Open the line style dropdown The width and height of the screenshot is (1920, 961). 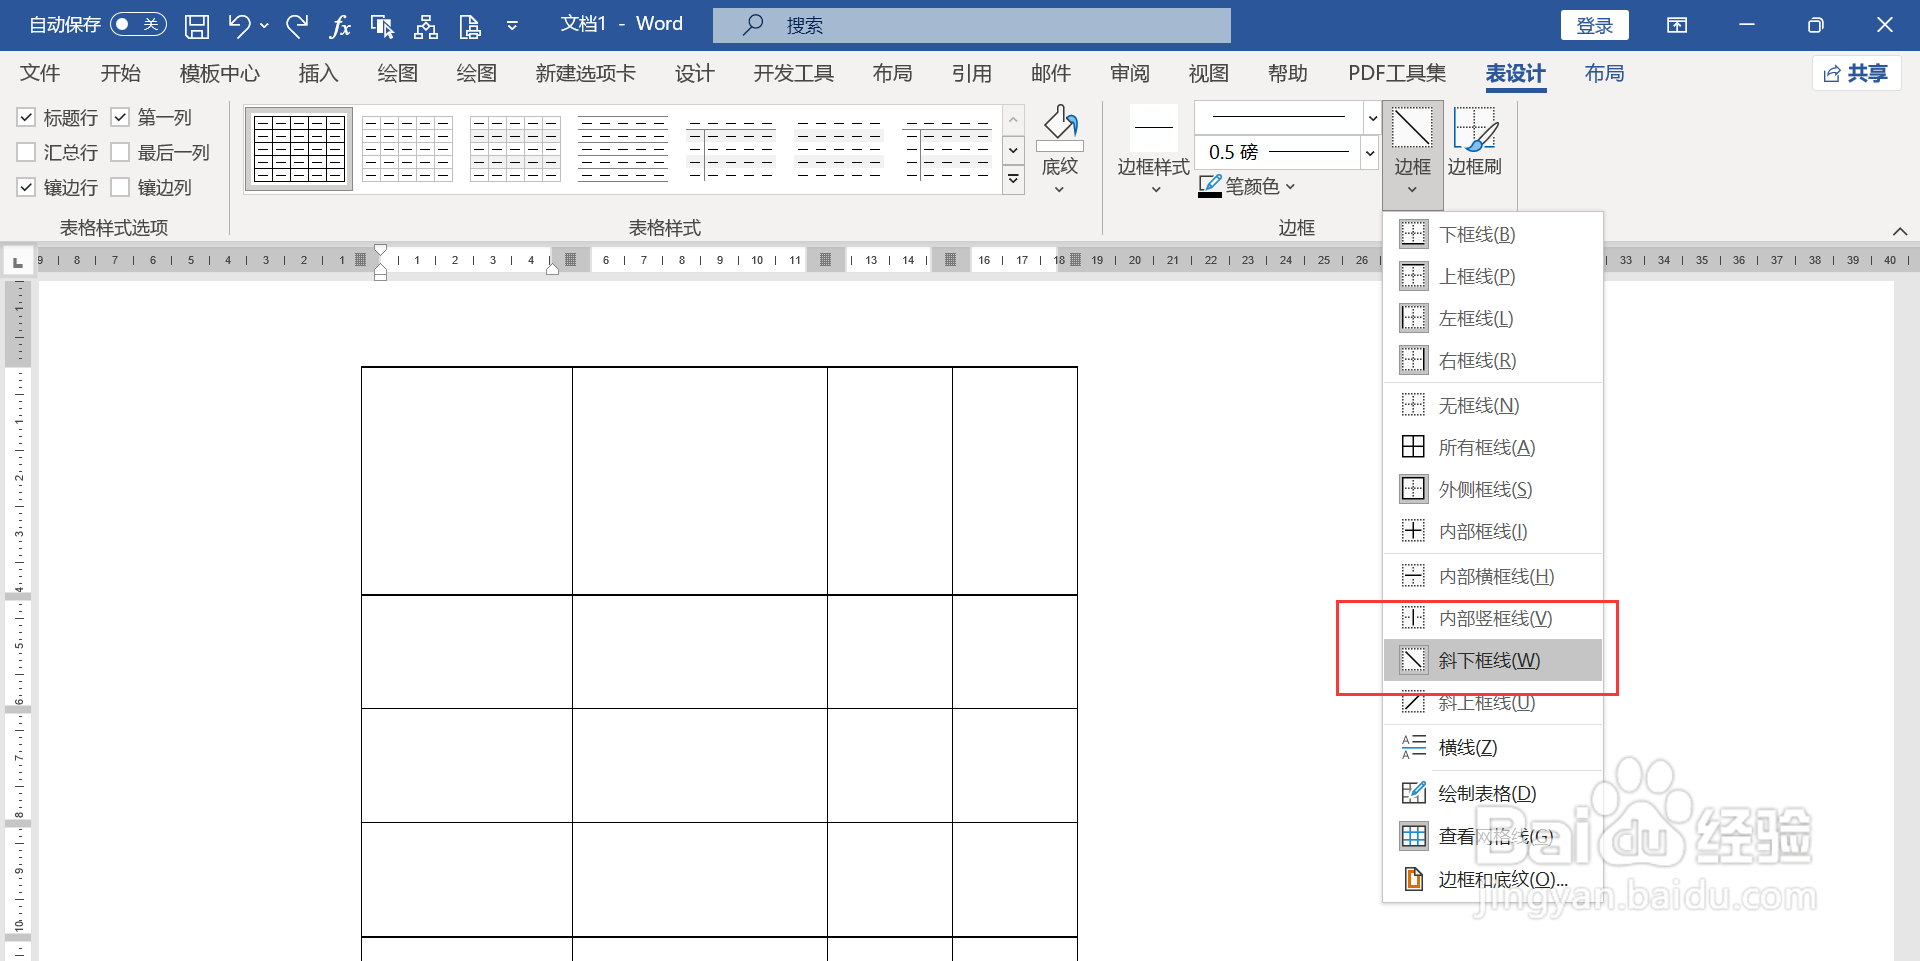pos(1373,118)
